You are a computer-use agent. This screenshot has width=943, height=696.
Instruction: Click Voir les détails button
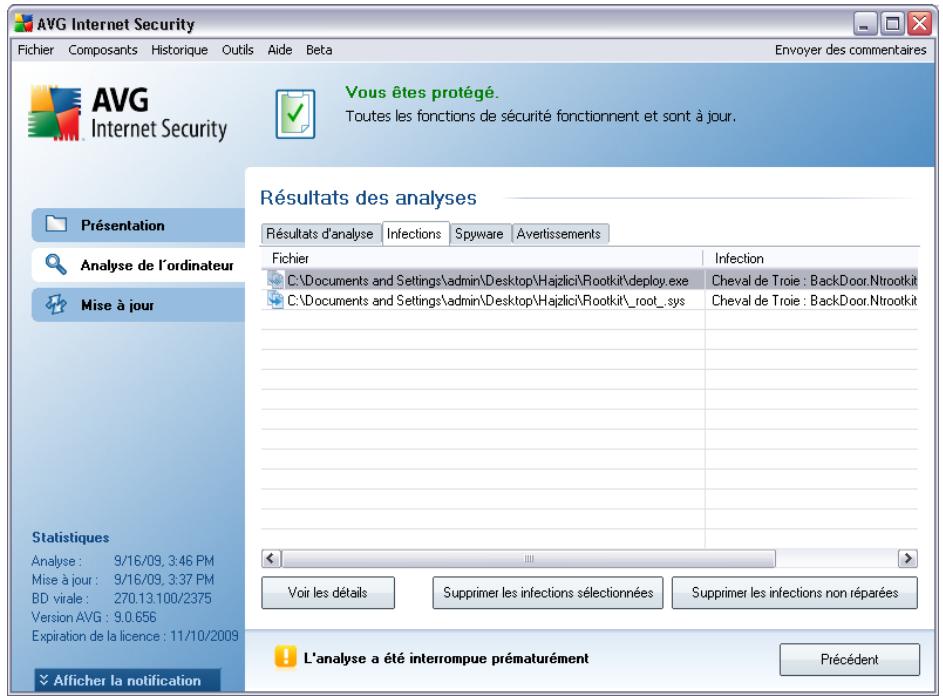(x=328, y=593)
